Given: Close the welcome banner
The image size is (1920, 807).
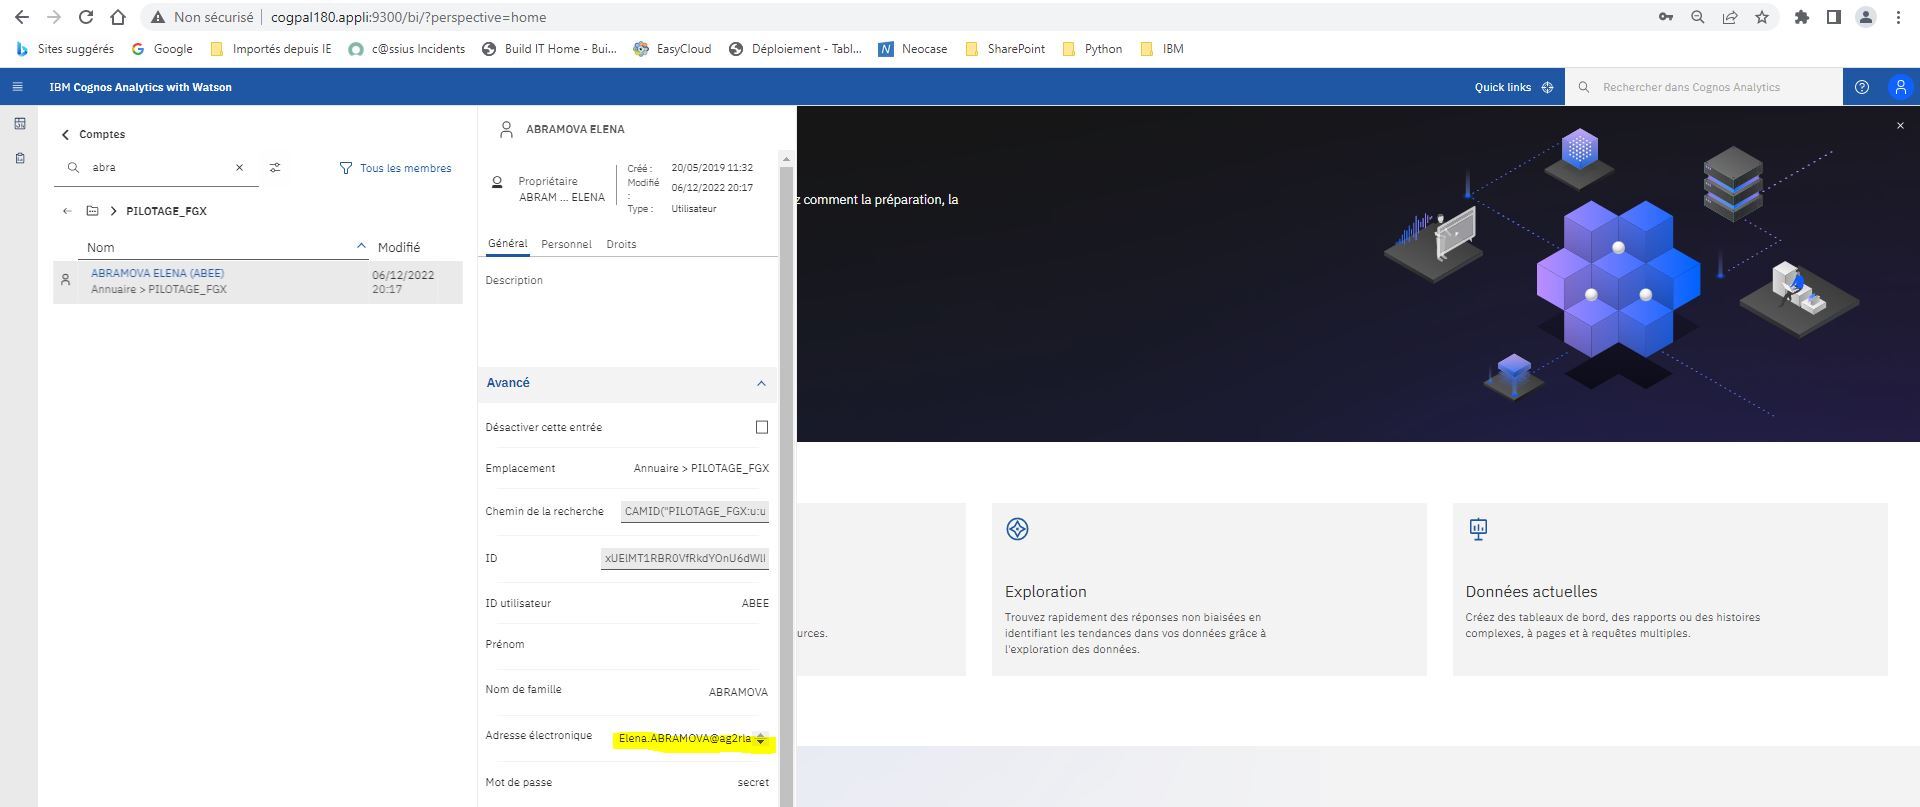Looking at the screenshot, I should point(1900,126).
